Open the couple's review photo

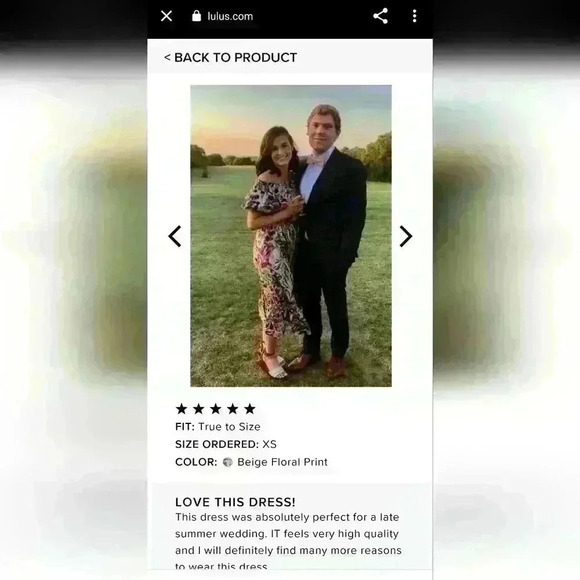(x=291, y=236)
